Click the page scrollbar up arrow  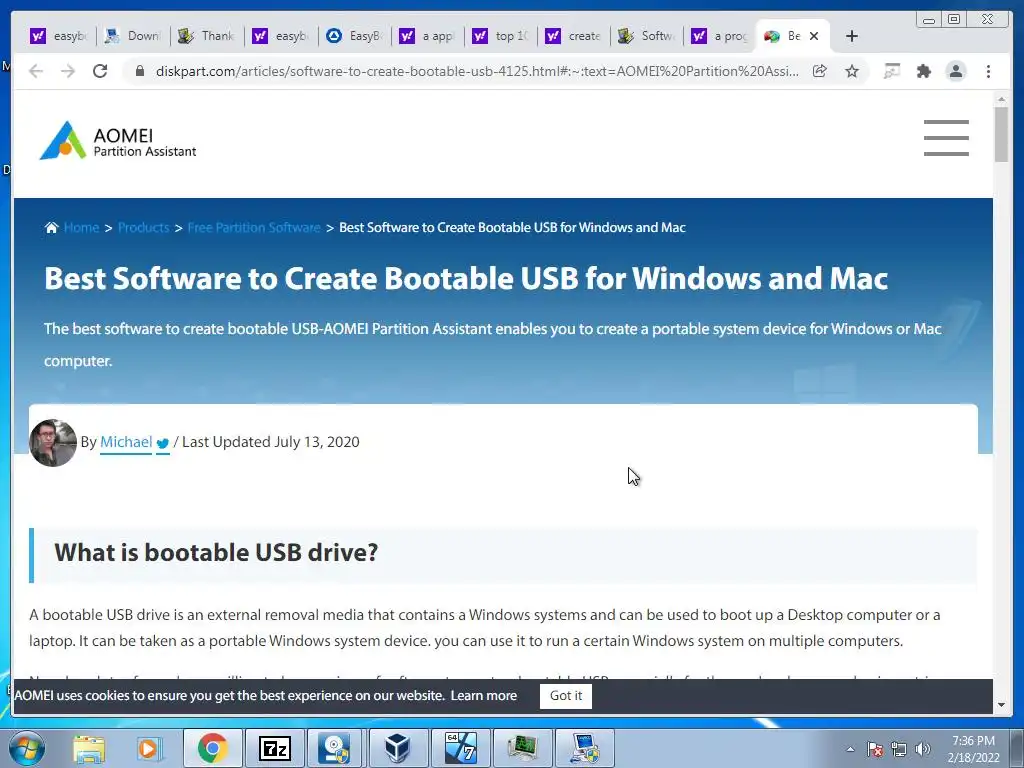click(x=1001, y=99)
